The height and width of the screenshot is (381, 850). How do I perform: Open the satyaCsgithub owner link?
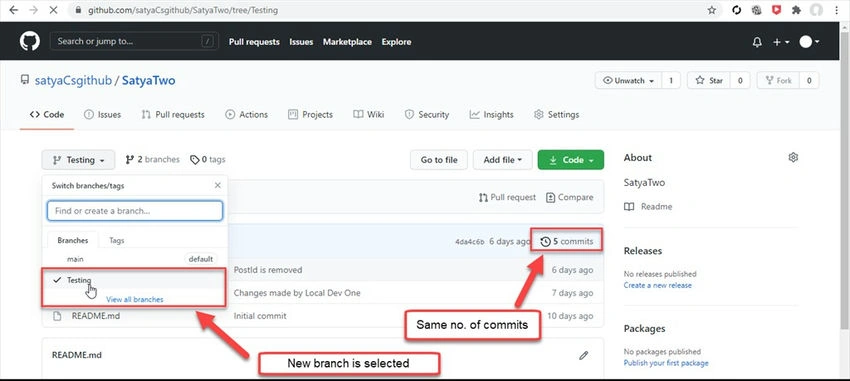click(73, 81)
